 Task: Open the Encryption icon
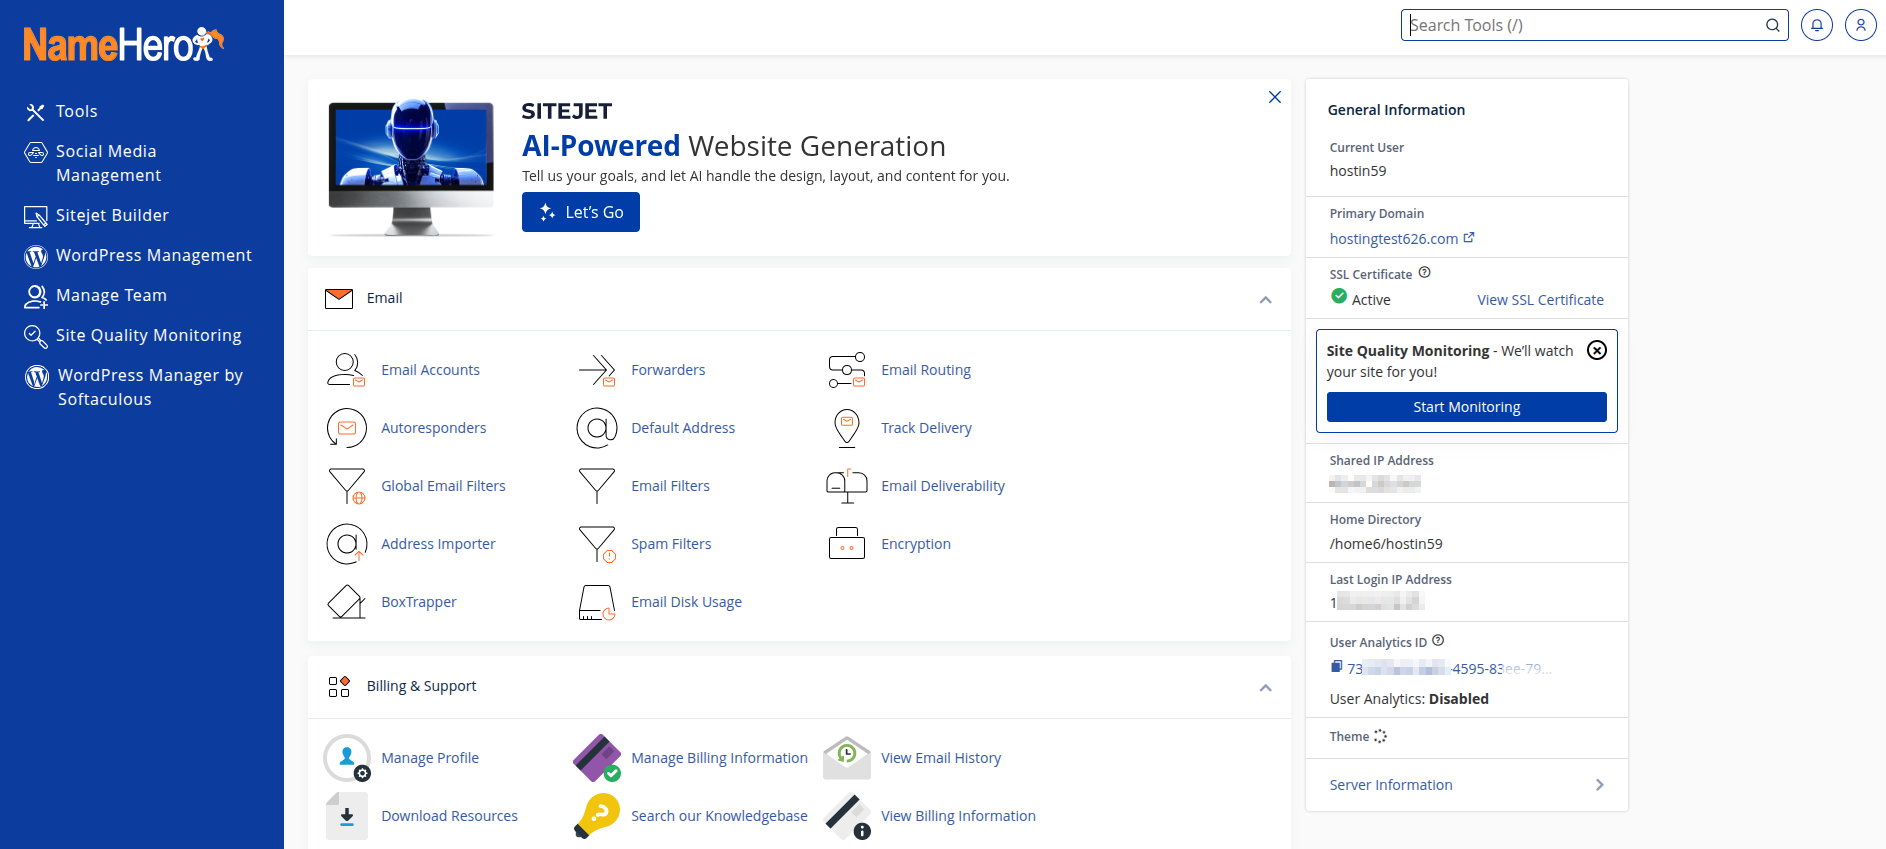847,544
